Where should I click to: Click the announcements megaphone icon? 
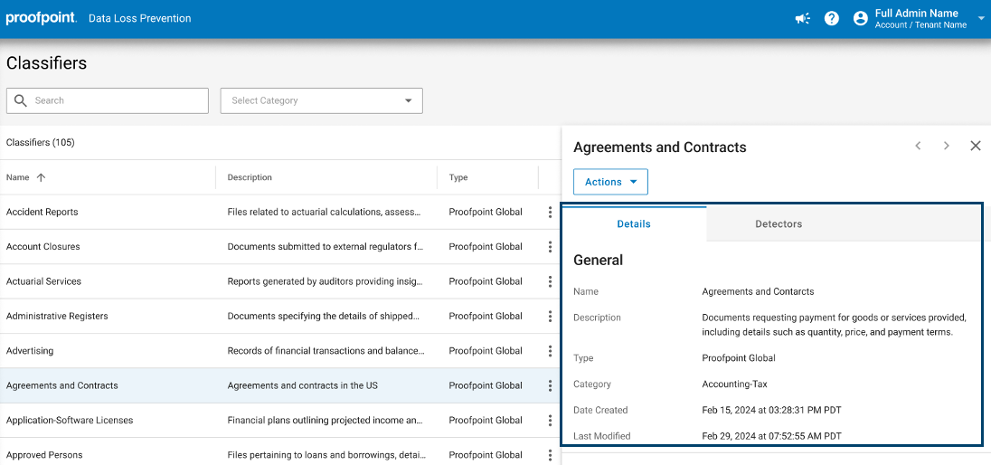(x=803, y=19)
